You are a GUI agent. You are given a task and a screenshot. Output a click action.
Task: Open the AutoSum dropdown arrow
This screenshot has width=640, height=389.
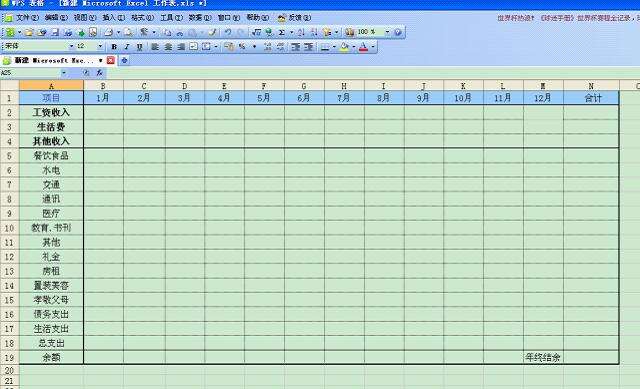pos(291,32)
